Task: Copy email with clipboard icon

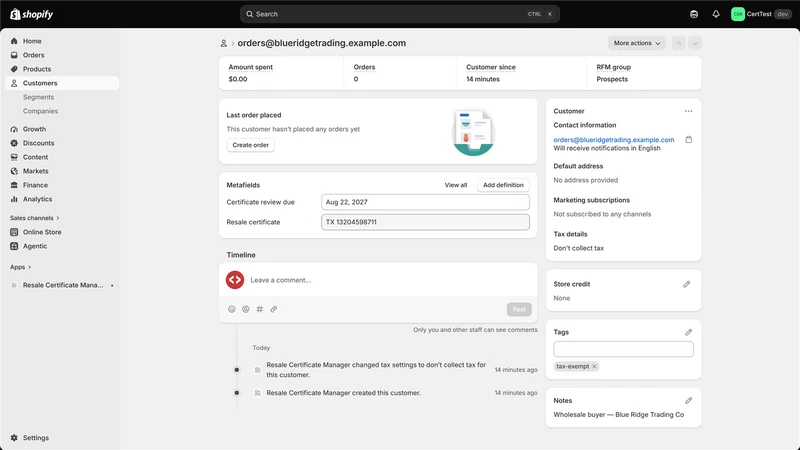Action: pyautogui.click(x=689, y=140)
